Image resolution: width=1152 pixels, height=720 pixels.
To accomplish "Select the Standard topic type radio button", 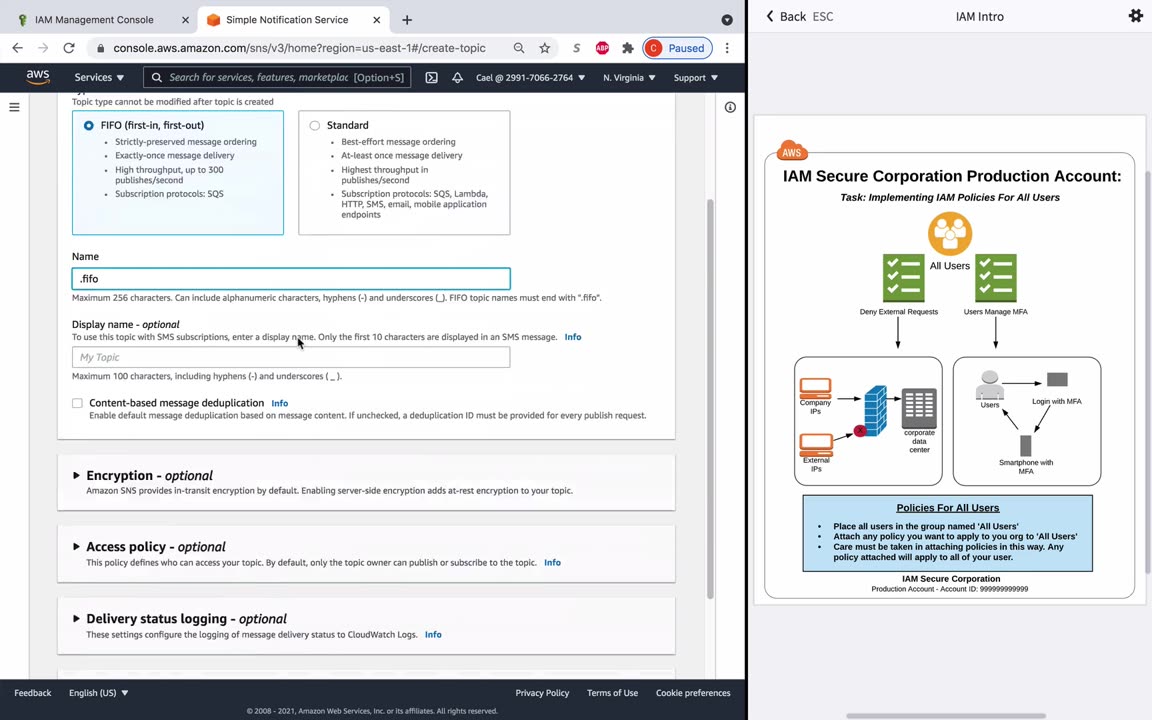I will [314, 126].
